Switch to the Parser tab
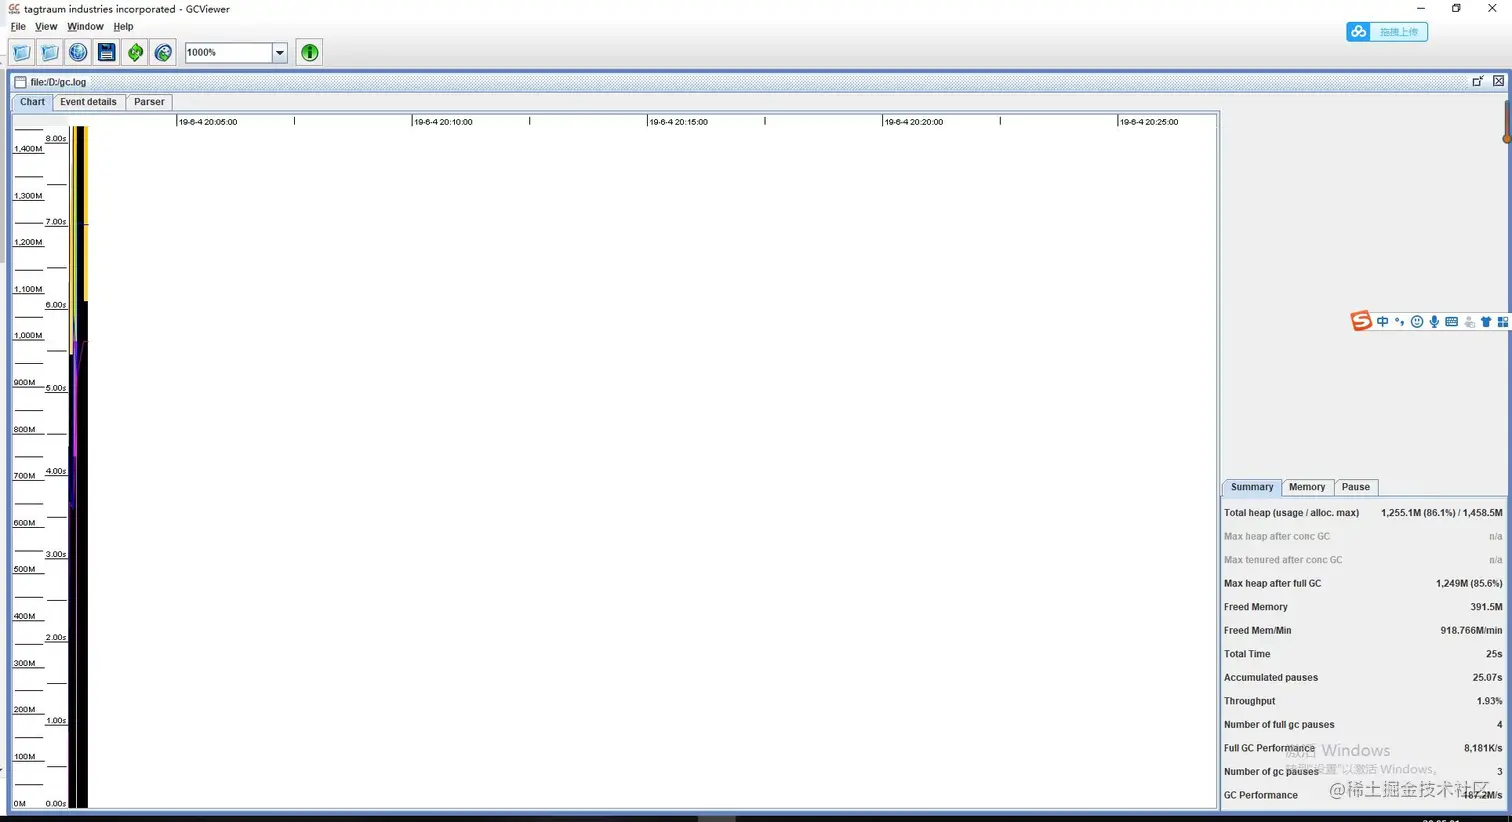The image size is (1512, 822). [149, 102]
